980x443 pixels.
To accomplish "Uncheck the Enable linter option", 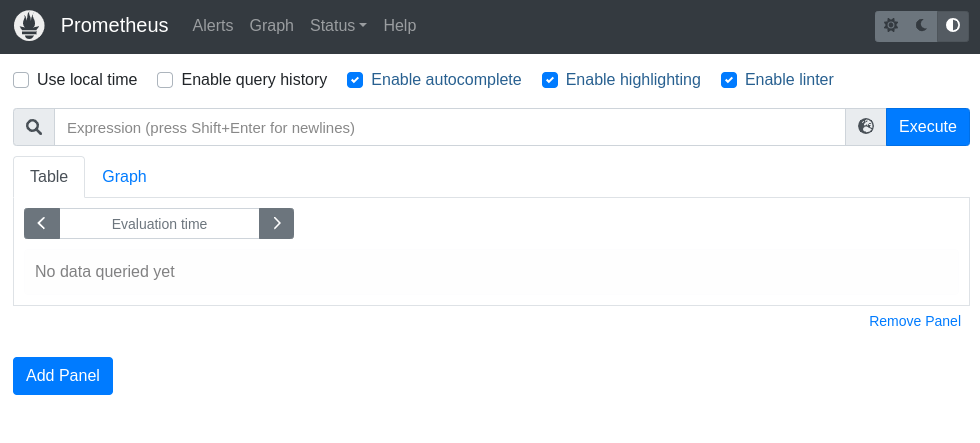I will (729, 80).
